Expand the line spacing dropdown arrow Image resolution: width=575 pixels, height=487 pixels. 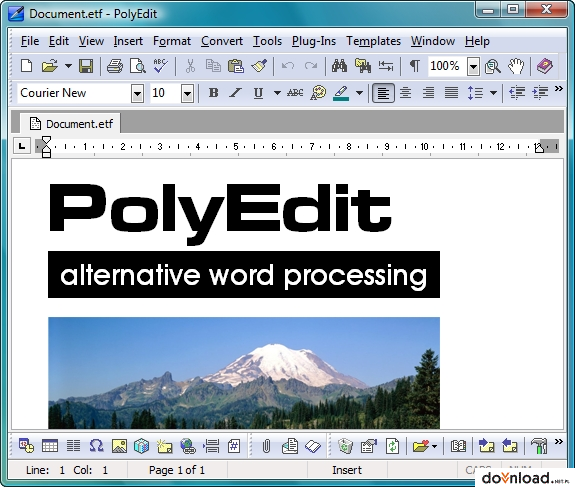pyautogui.click(x=494, y=93)
